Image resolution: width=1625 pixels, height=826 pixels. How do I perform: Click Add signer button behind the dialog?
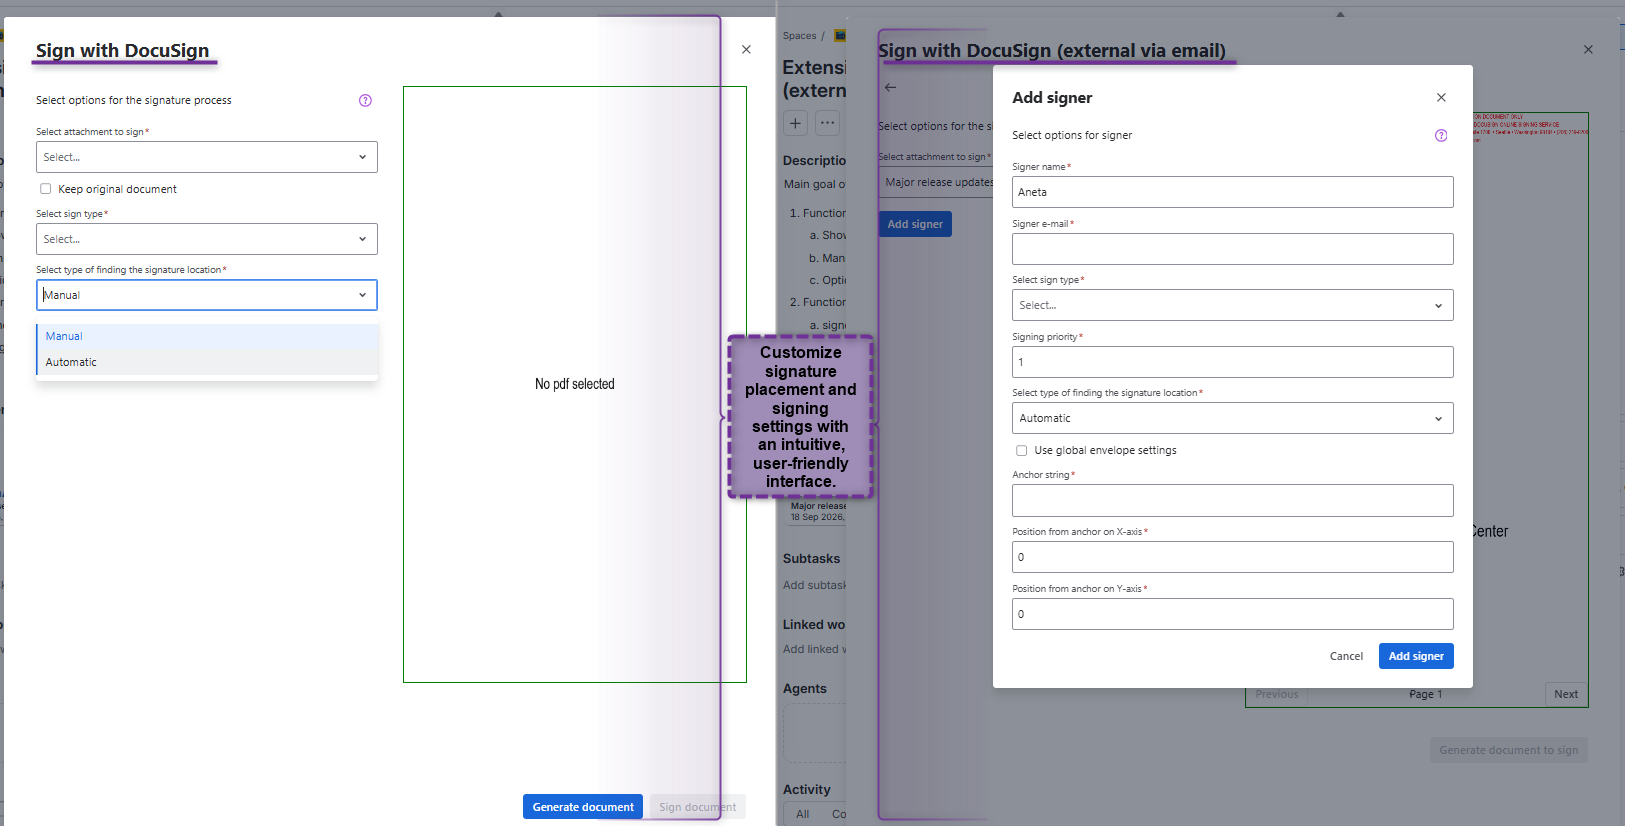pyautogui.click(x=915, y=224)
